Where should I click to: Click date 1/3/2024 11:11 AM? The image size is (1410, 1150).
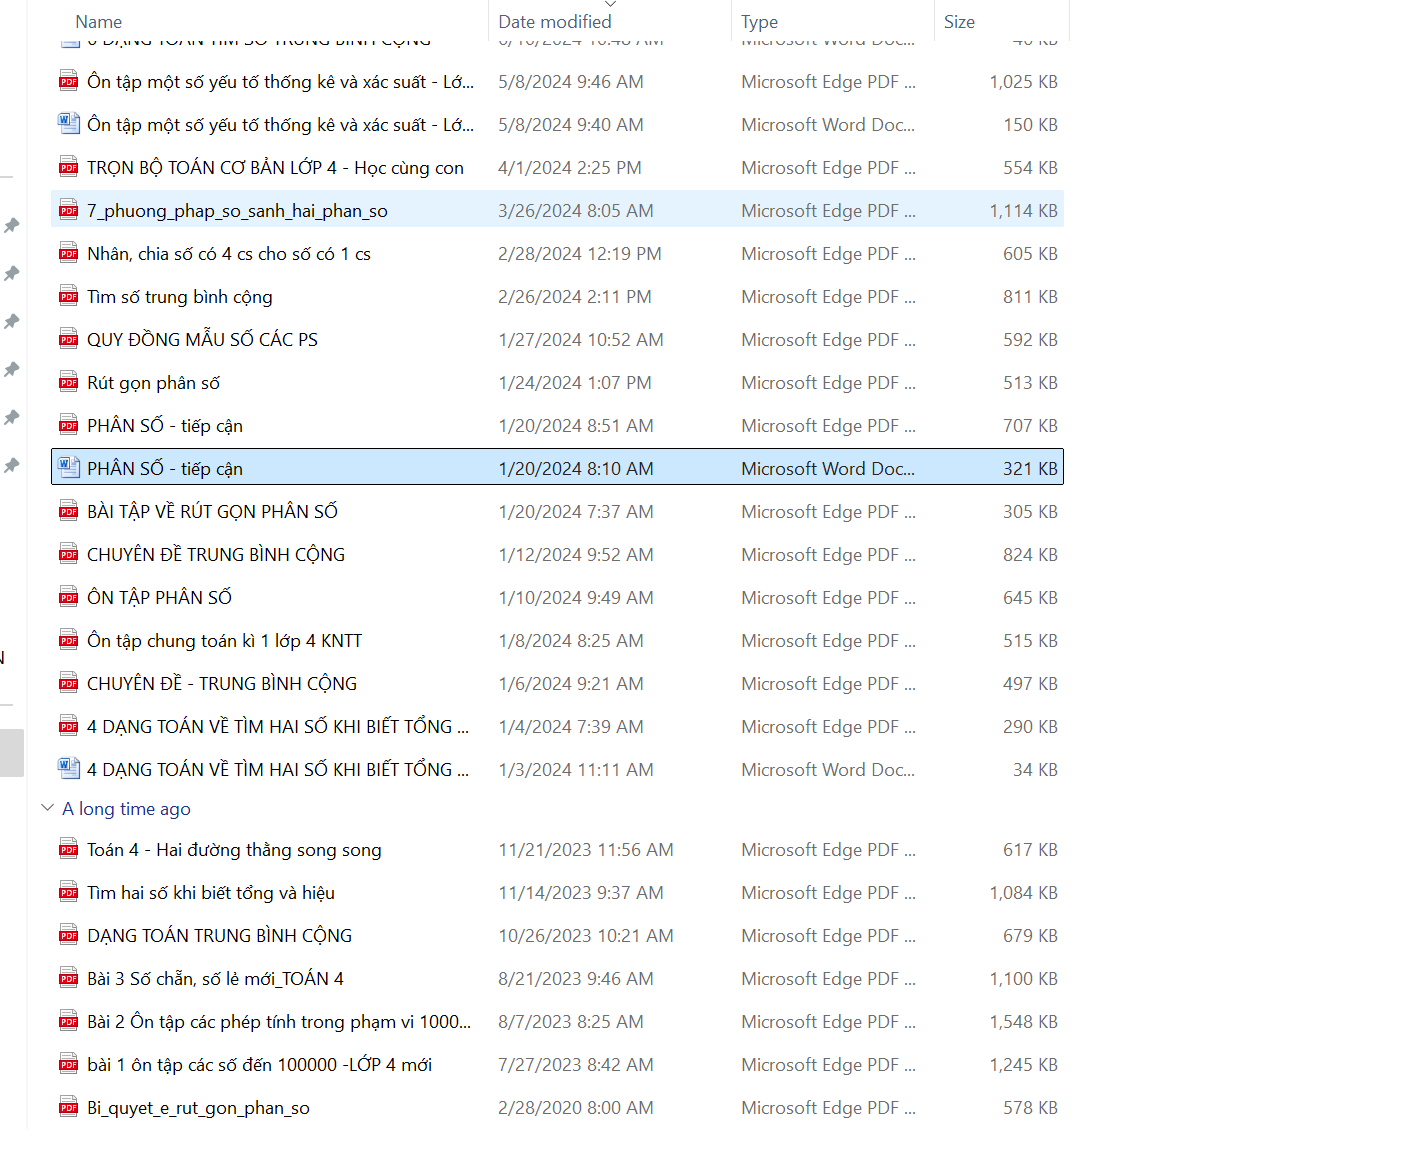click(576, 770)
